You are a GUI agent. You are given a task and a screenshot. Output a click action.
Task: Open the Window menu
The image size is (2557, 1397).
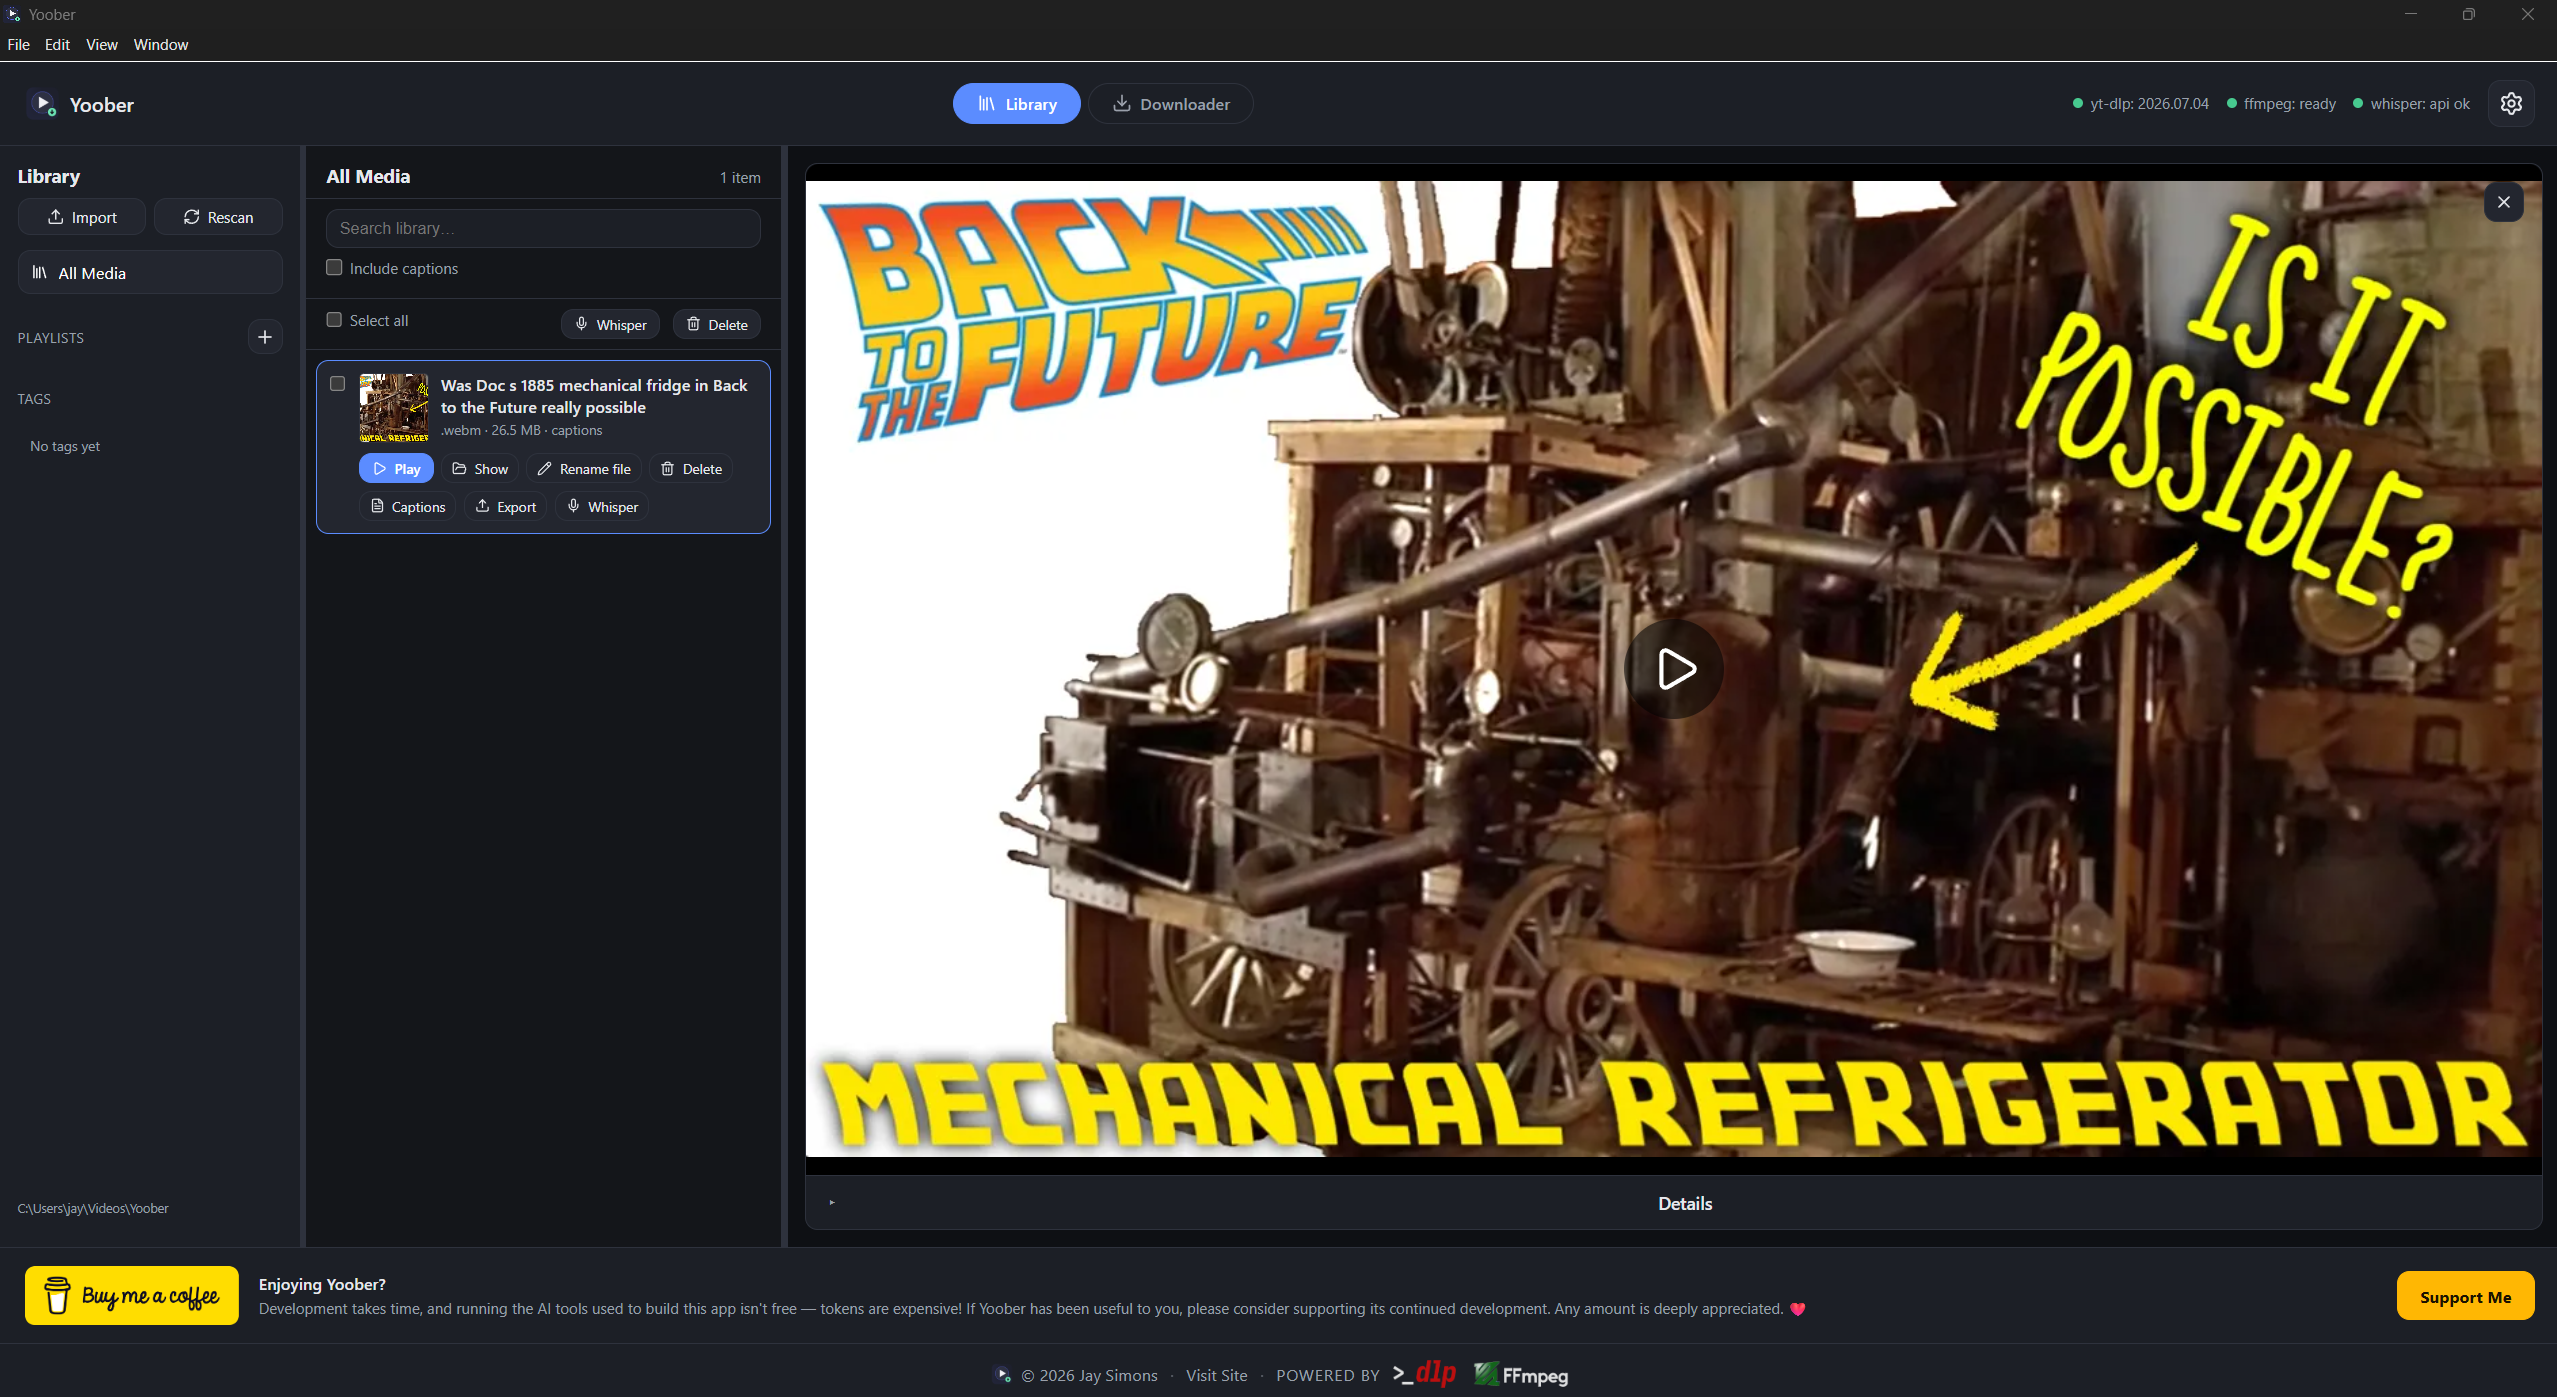(x=161, y=44)
